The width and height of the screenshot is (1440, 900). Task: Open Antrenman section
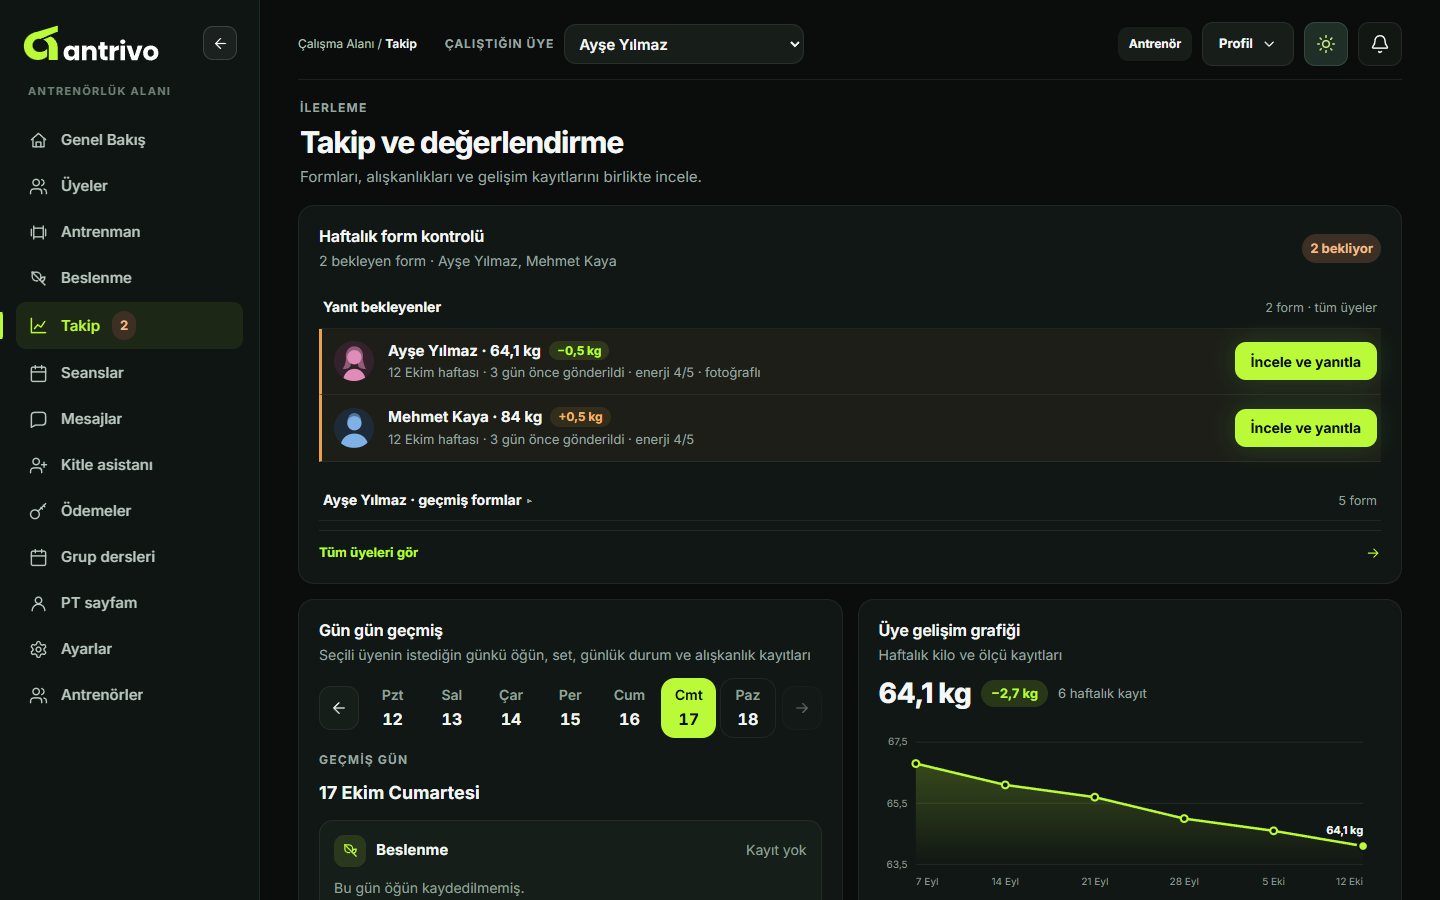129,232
